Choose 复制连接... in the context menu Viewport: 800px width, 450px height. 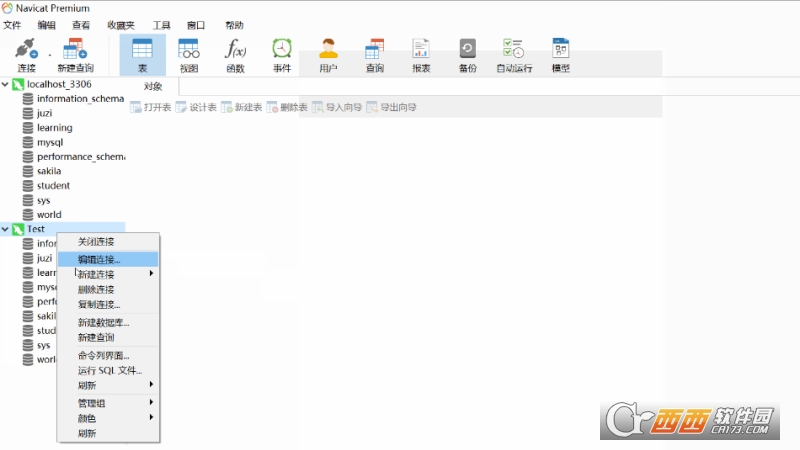pyautogui.click(x=108, y=305)
